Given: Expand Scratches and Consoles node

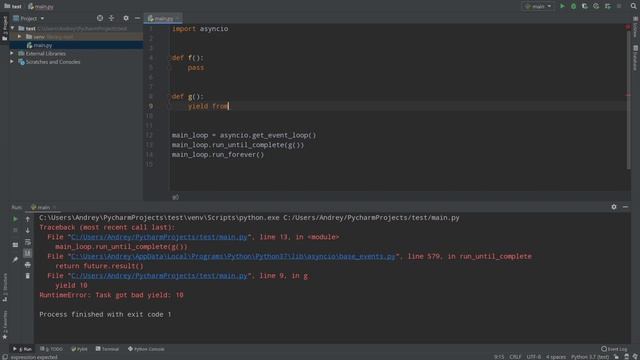Looking at the screenshot, I should coord(12,62).
